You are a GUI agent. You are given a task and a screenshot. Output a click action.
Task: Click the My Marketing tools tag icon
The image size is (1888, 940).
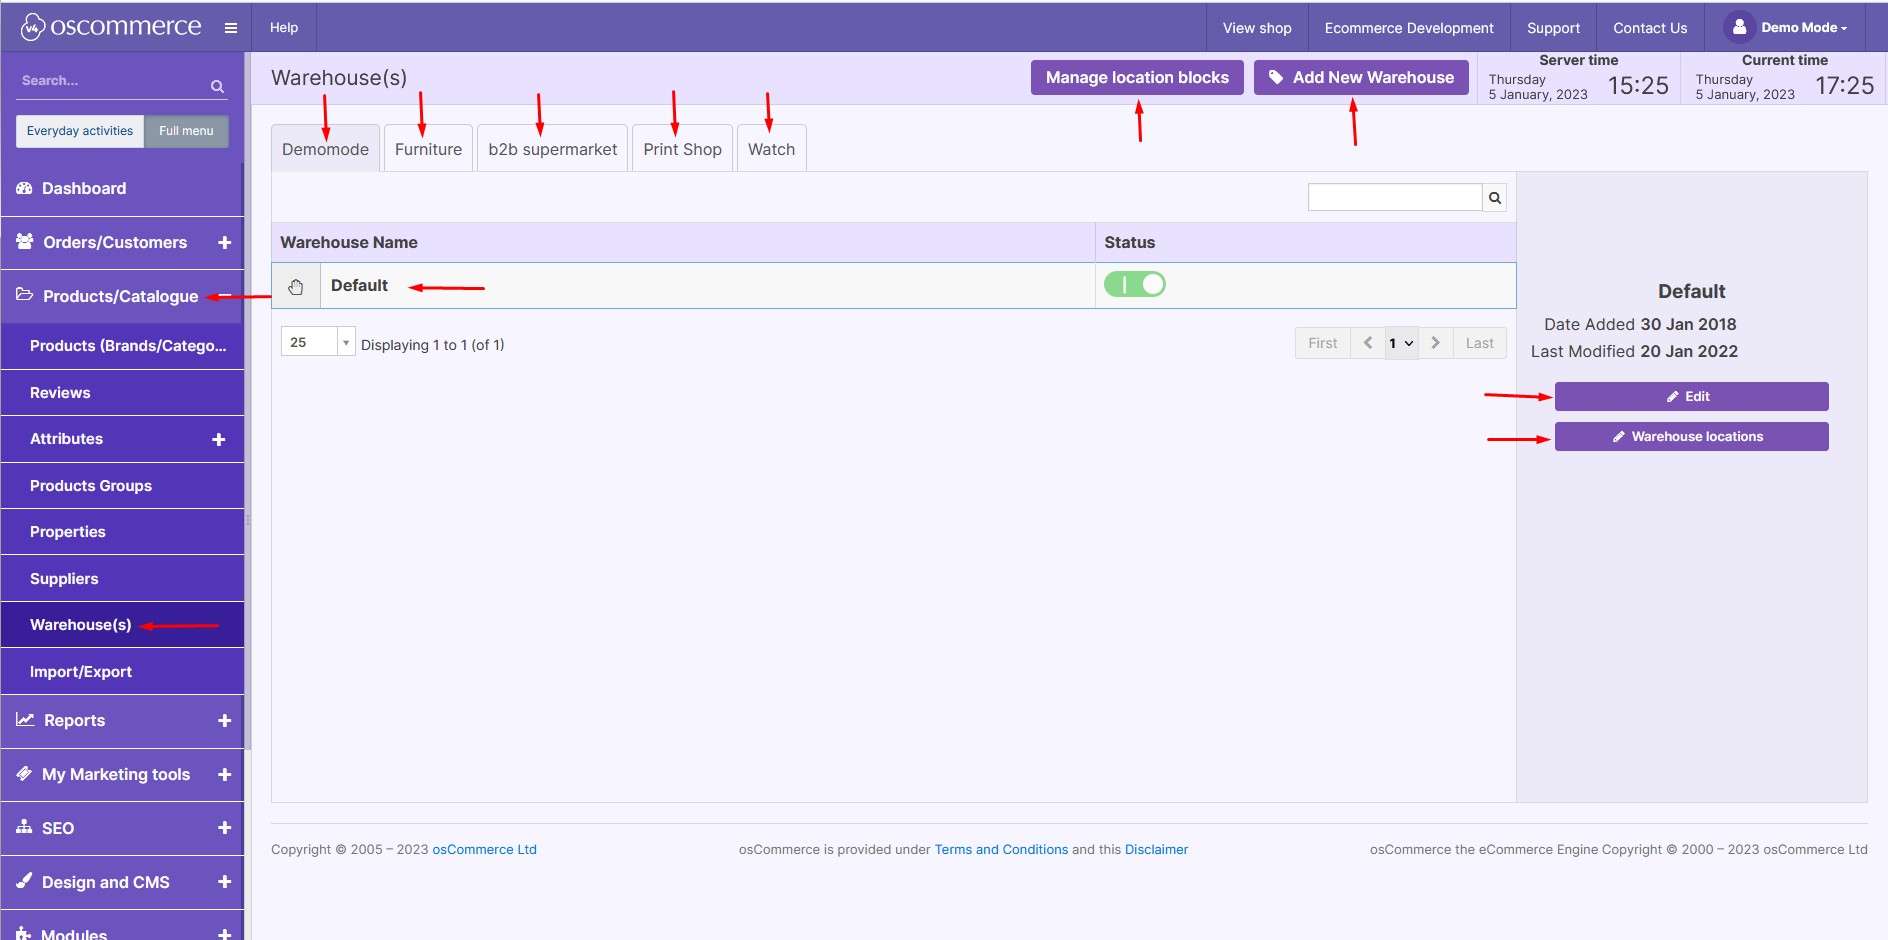(x=24, y=774)
